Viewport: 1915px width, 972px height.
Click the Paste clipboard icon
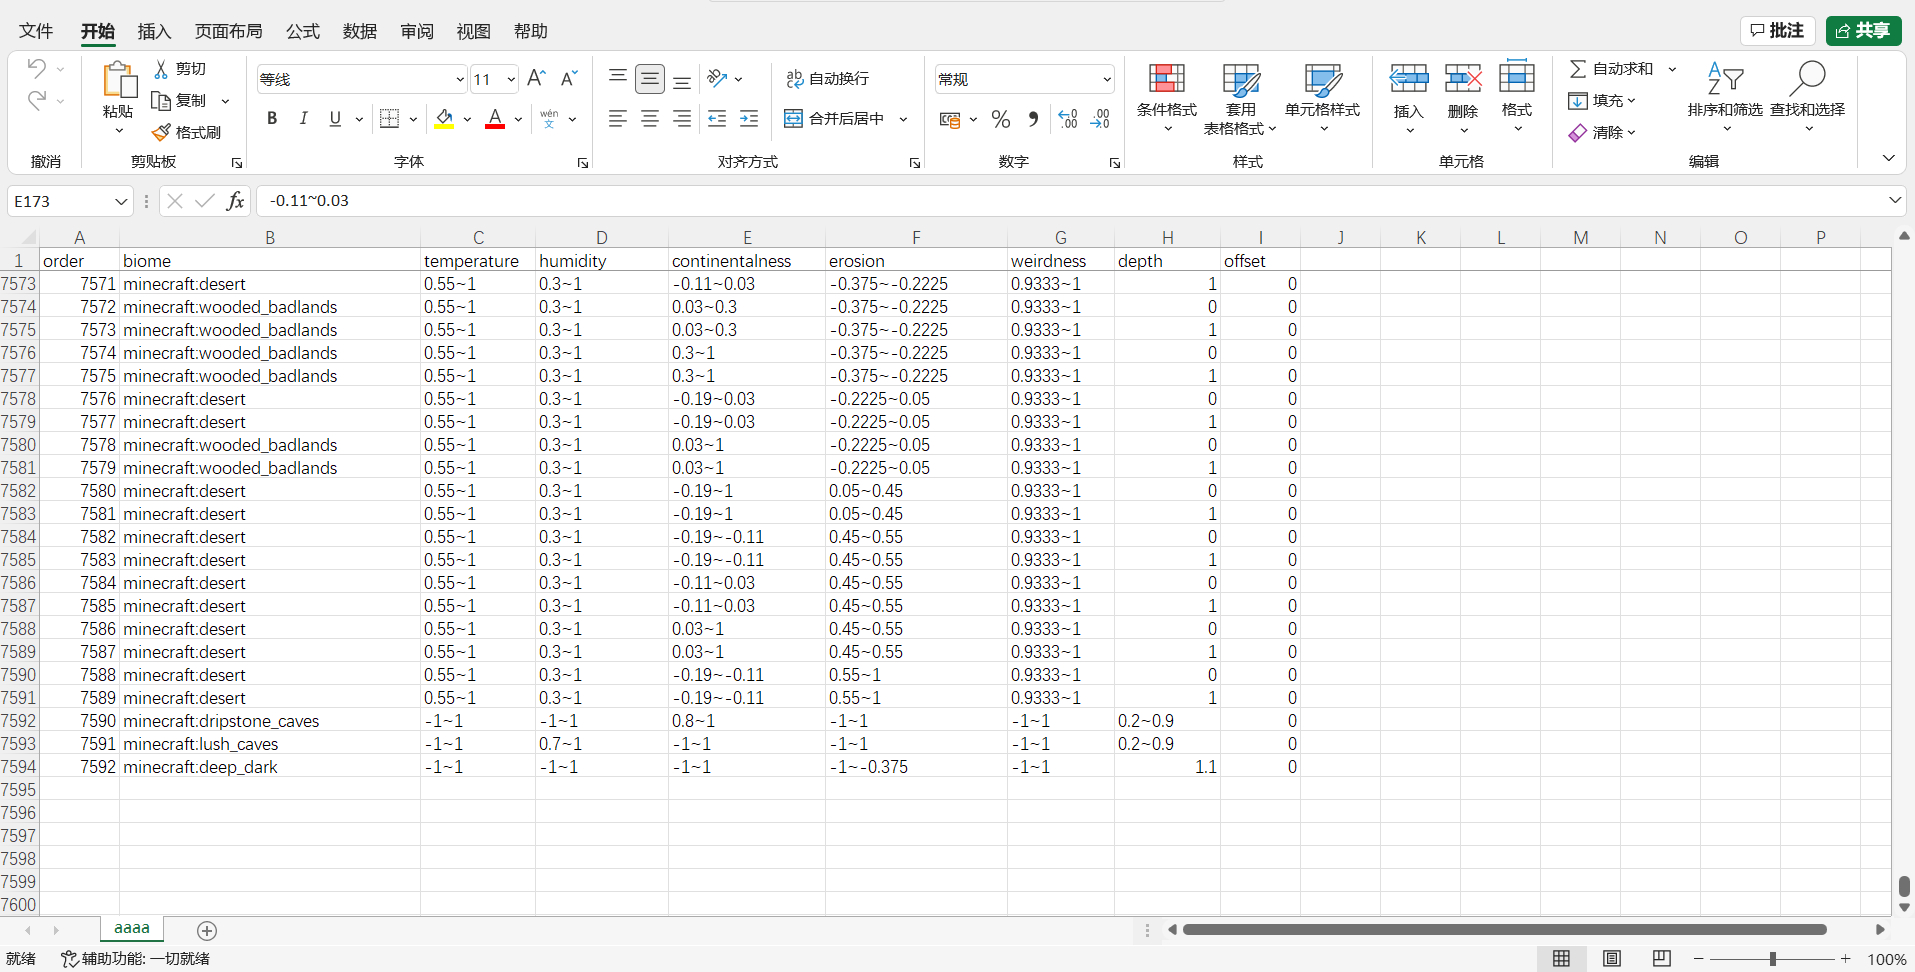coord(118,79)
